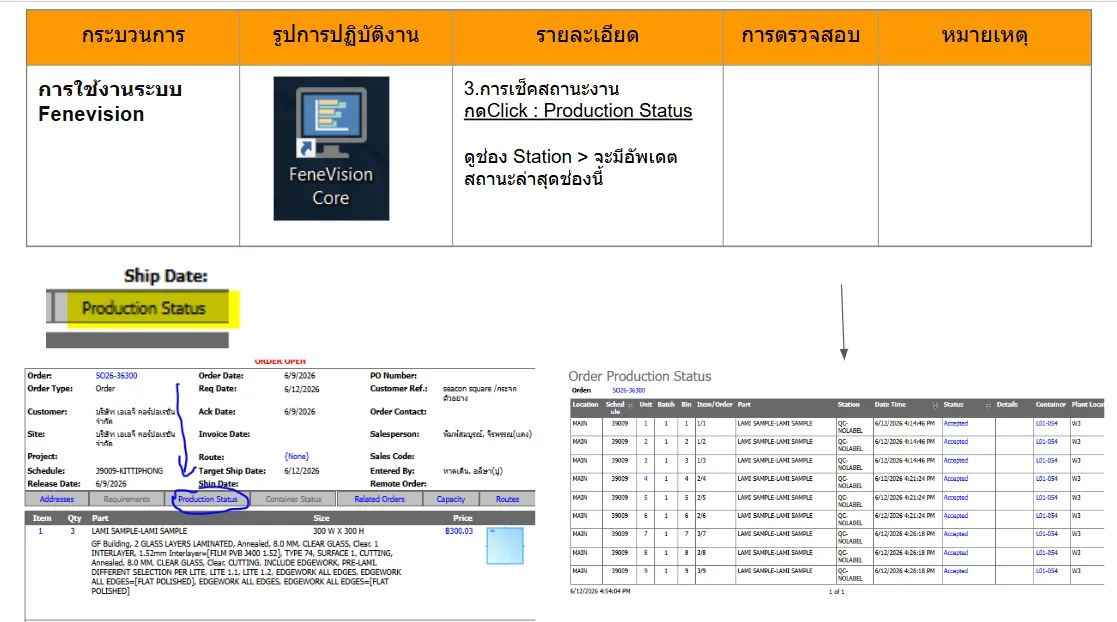Open Unit 8 link in the status table

[646, 552]
